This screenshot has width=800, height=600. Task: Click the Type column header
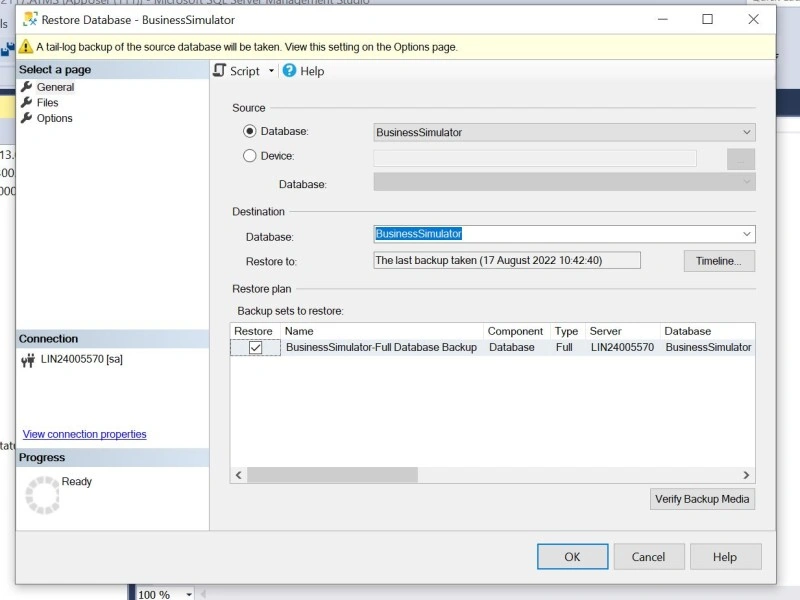(567, 331)
